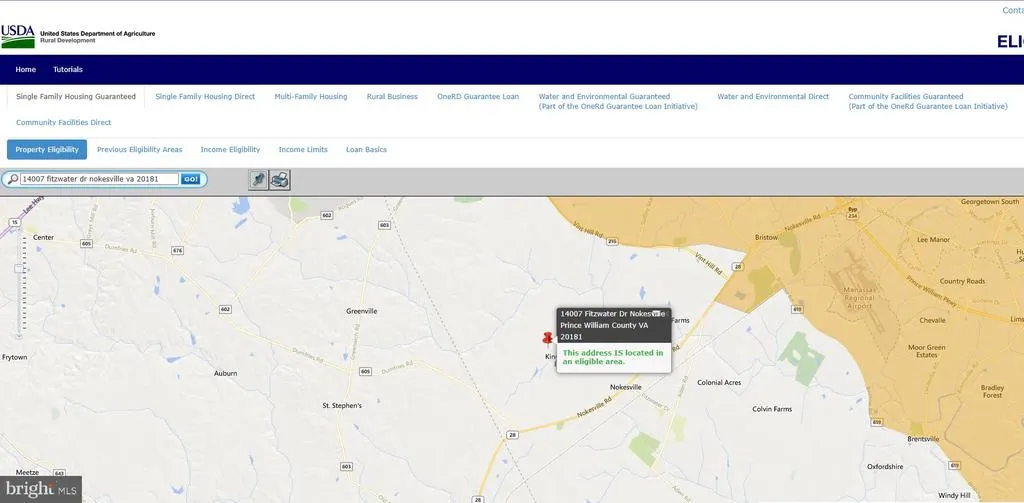Open the Loan Basics link
This screenshot has height=503, width=1024.
click(366, 150)
